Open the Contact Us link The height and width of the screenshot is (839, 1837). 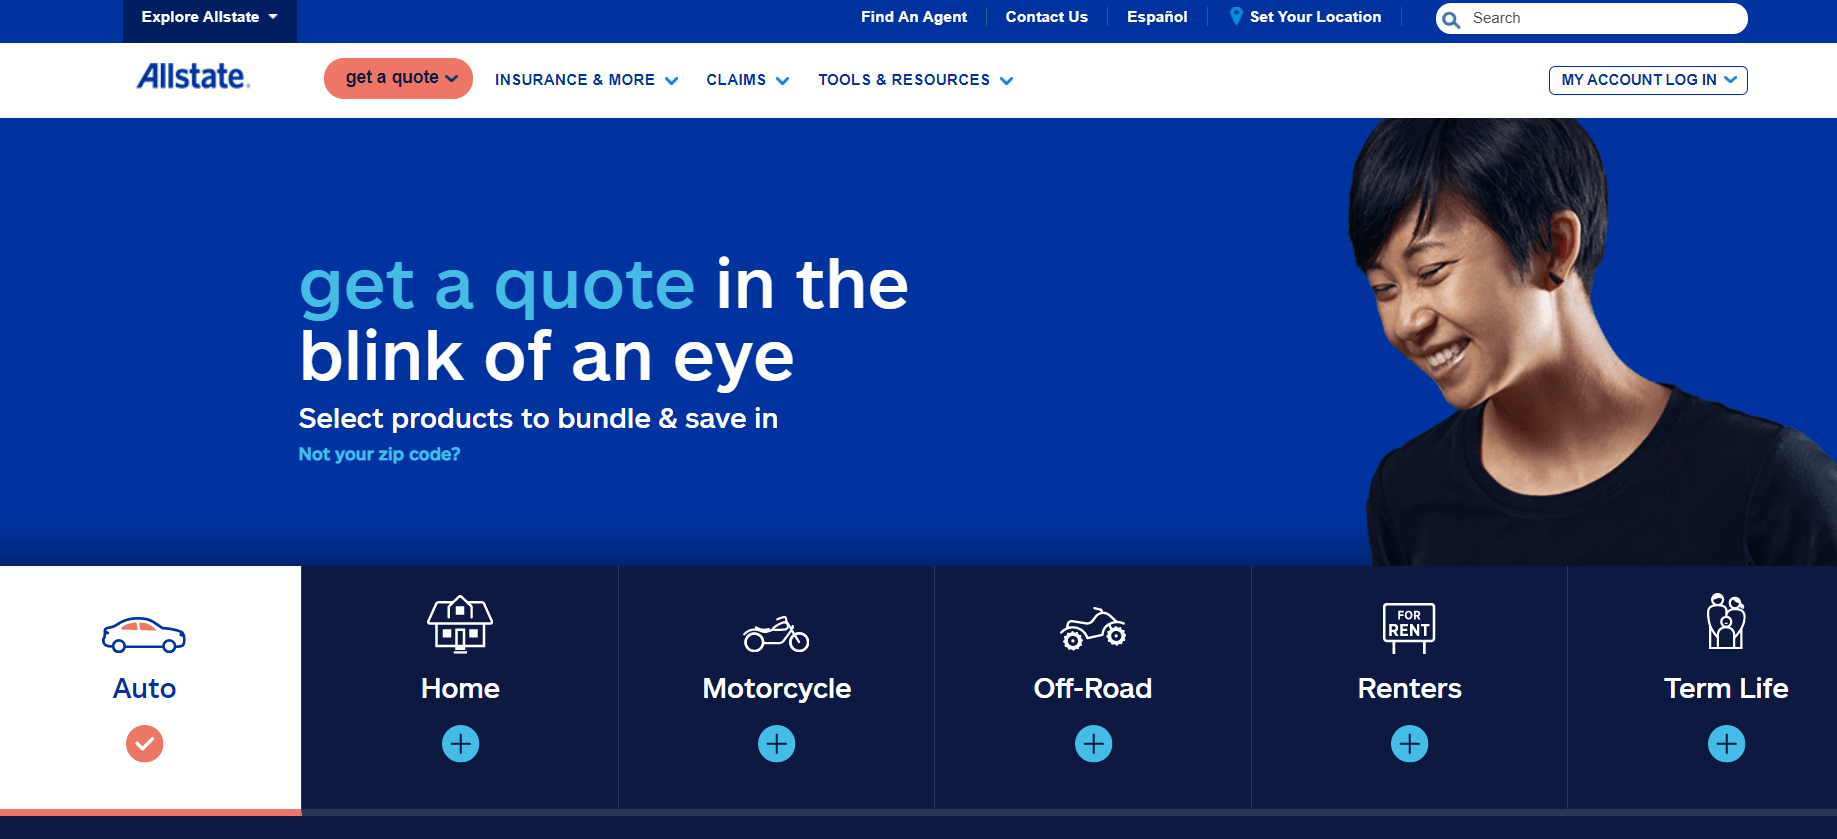pyautogui.click(x=1047, y=17)
